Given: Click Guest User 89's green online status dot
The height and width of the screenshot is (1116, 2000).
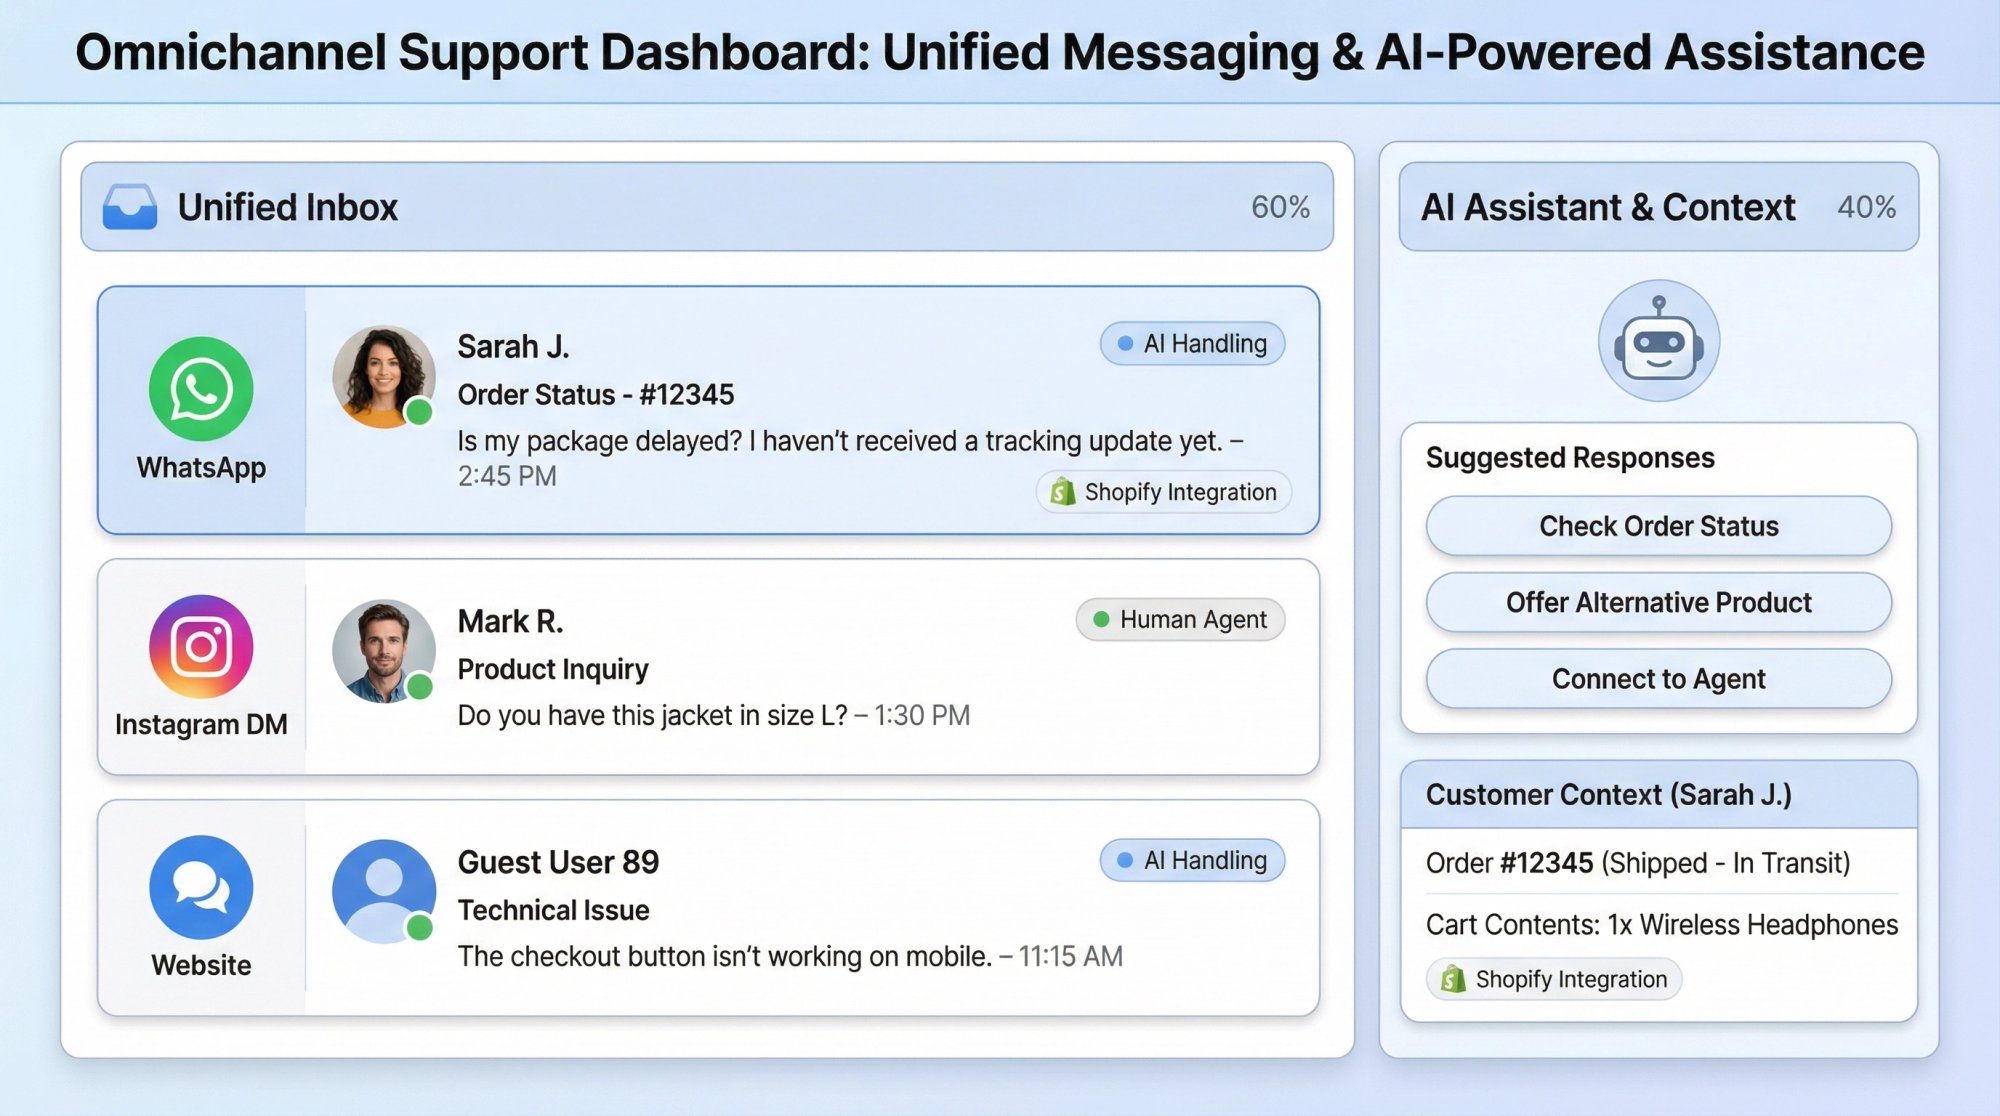Looking at the screenshot, I should 420,927.
